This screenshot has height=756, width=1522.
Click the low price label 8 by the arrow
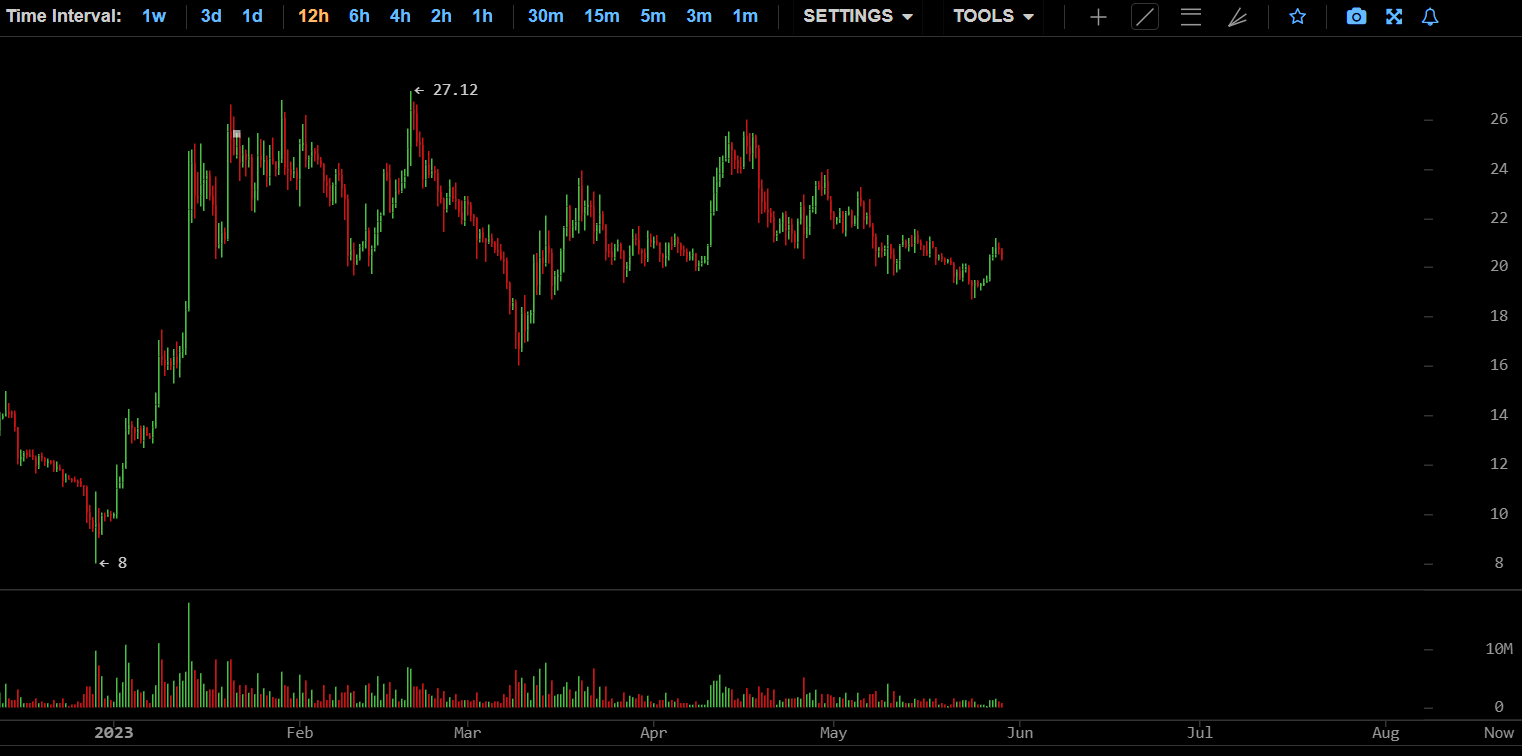point(122,563)
